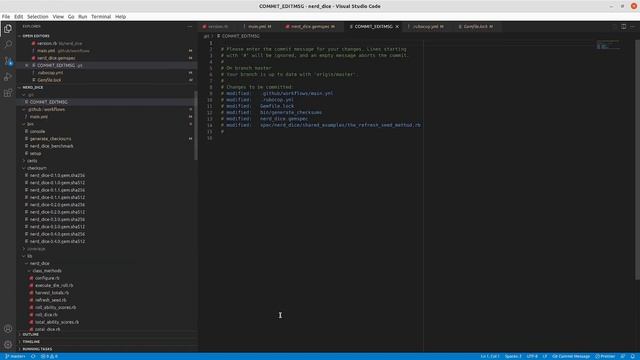Open the Accounts menu icon
The width and height of the screenshot is (640, 360).
click(8, 329)
